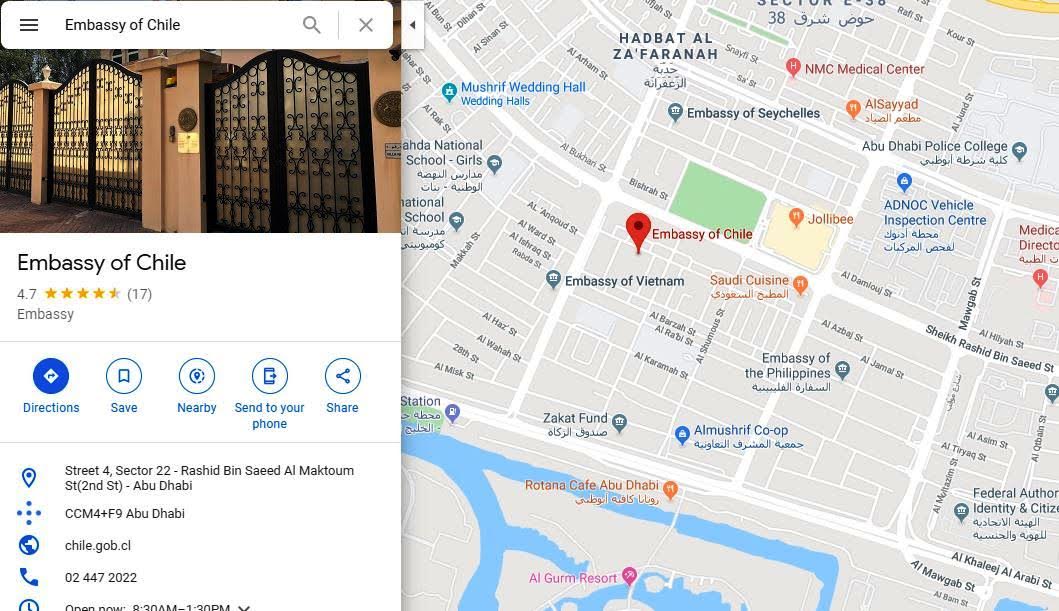Clear the search with the X icon
The height and width of the screenshot is (611, 1059).
[365, 25]
